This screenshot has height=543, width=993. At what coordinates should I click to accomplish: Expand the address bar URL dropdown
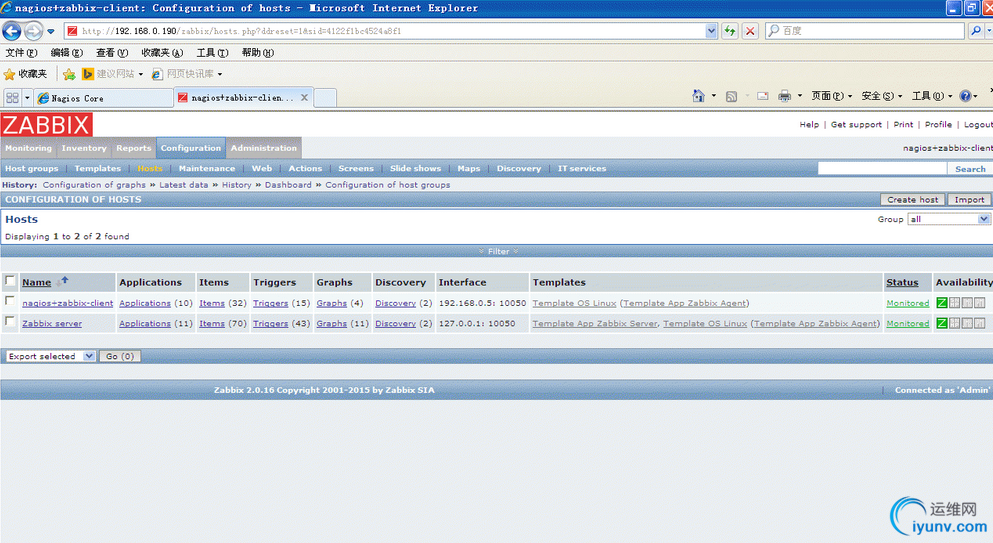coord(711,30)
